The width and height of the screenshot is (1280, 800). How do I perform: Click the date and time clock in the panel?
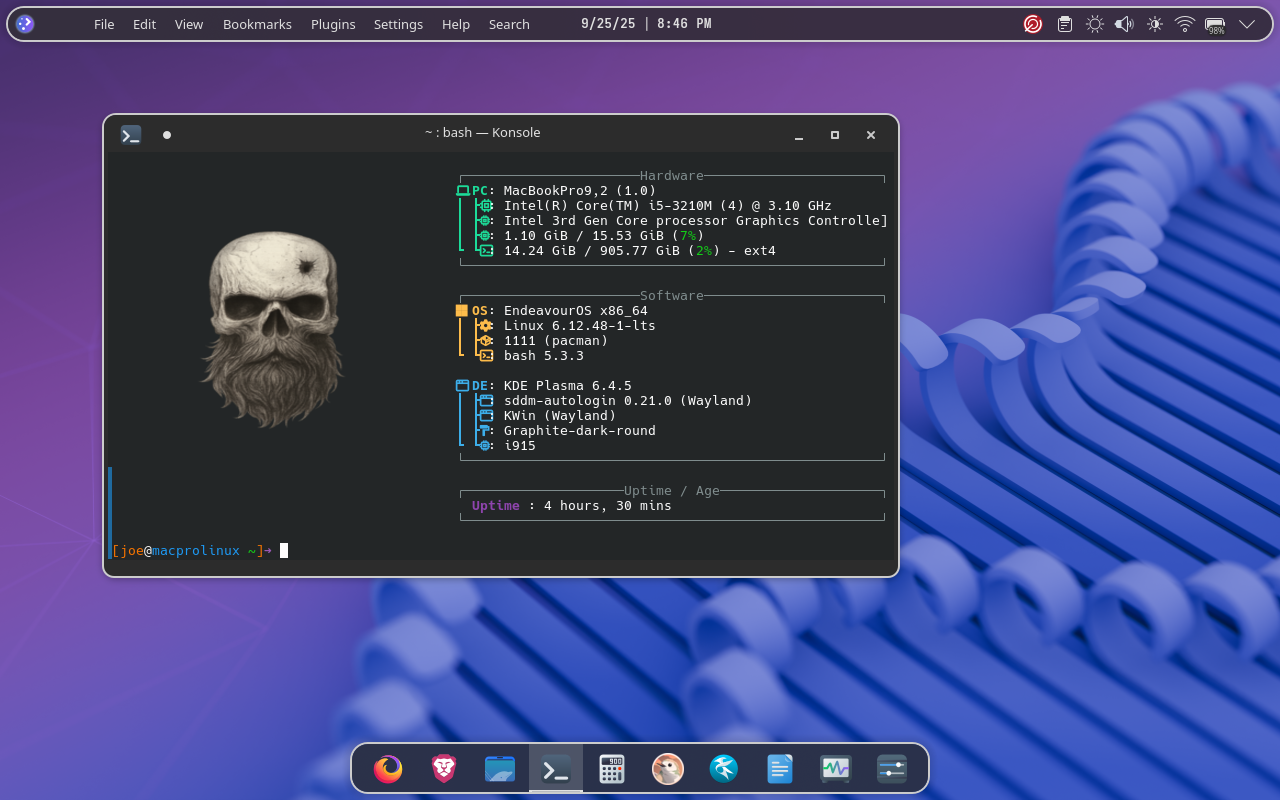pyautogui.click(x=646, y=24)
